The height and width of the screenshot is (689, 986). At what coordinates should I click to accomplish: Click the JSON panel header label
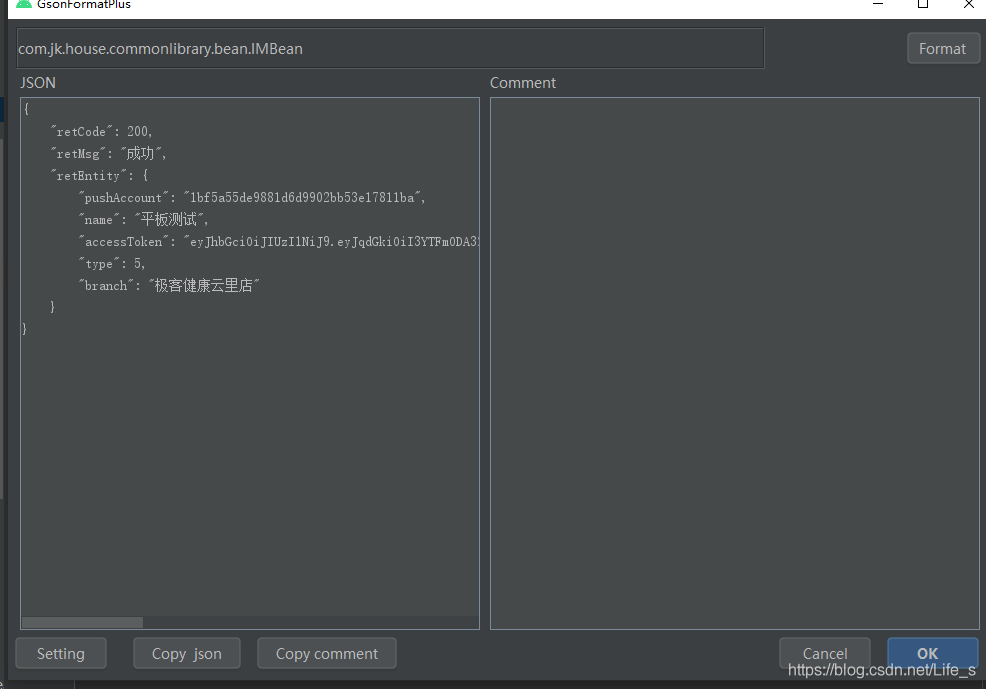37,82
